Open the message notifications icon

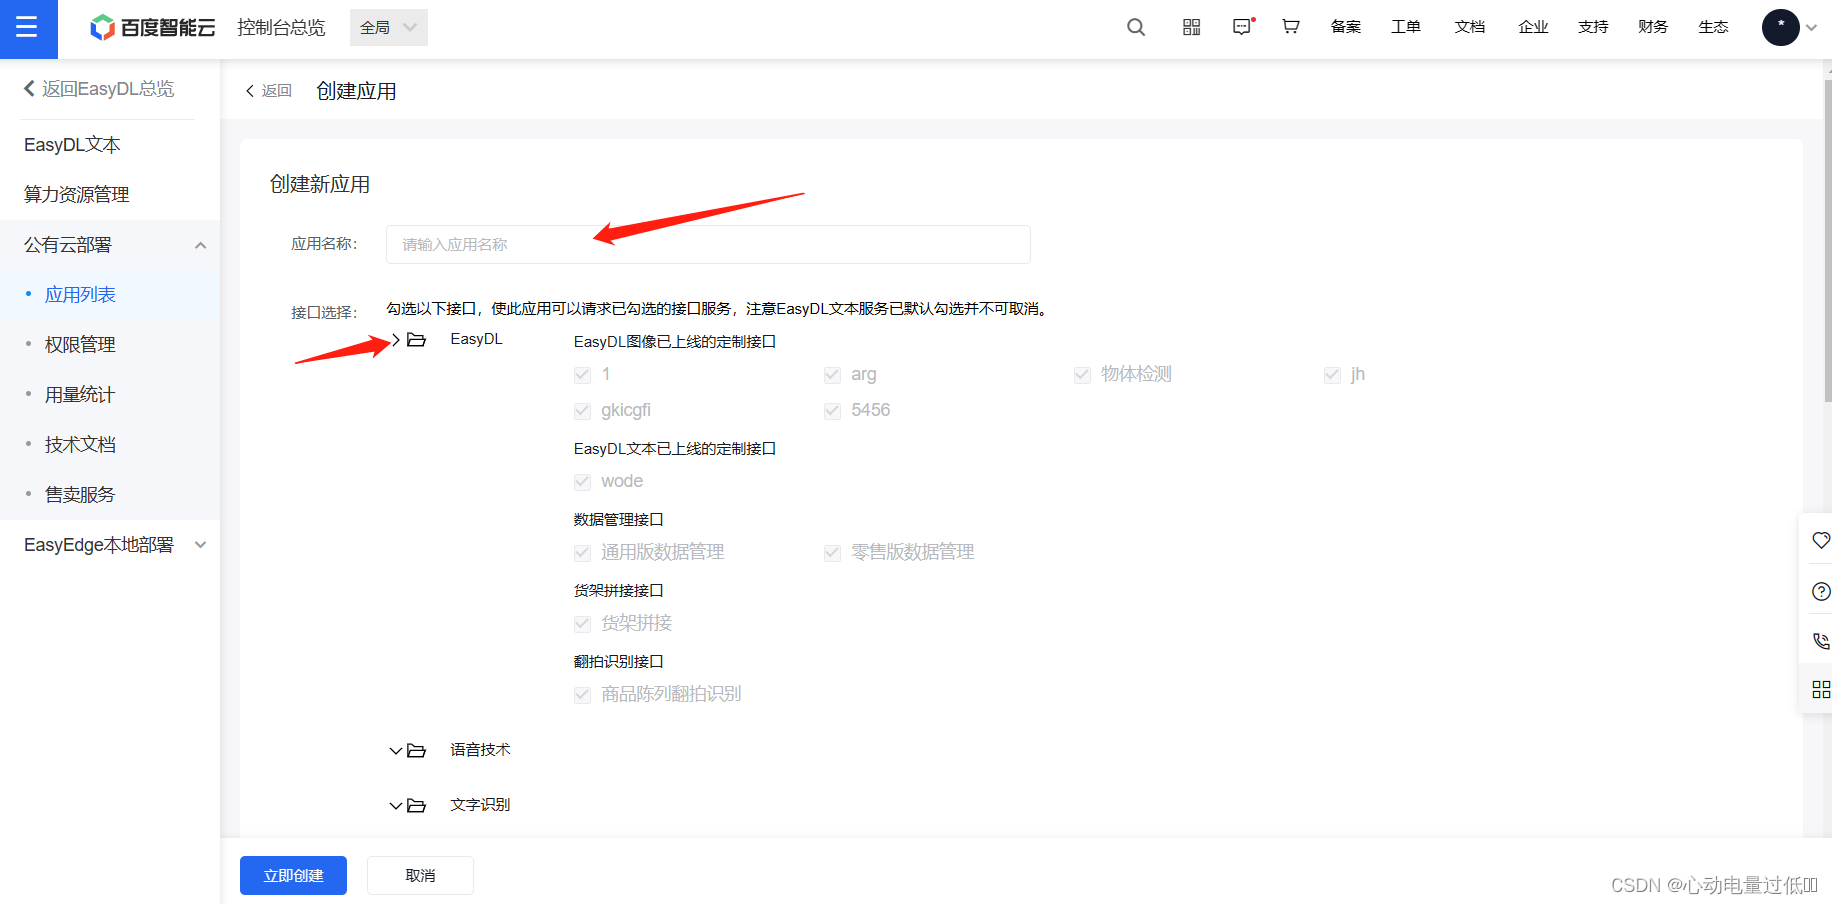1243,27
